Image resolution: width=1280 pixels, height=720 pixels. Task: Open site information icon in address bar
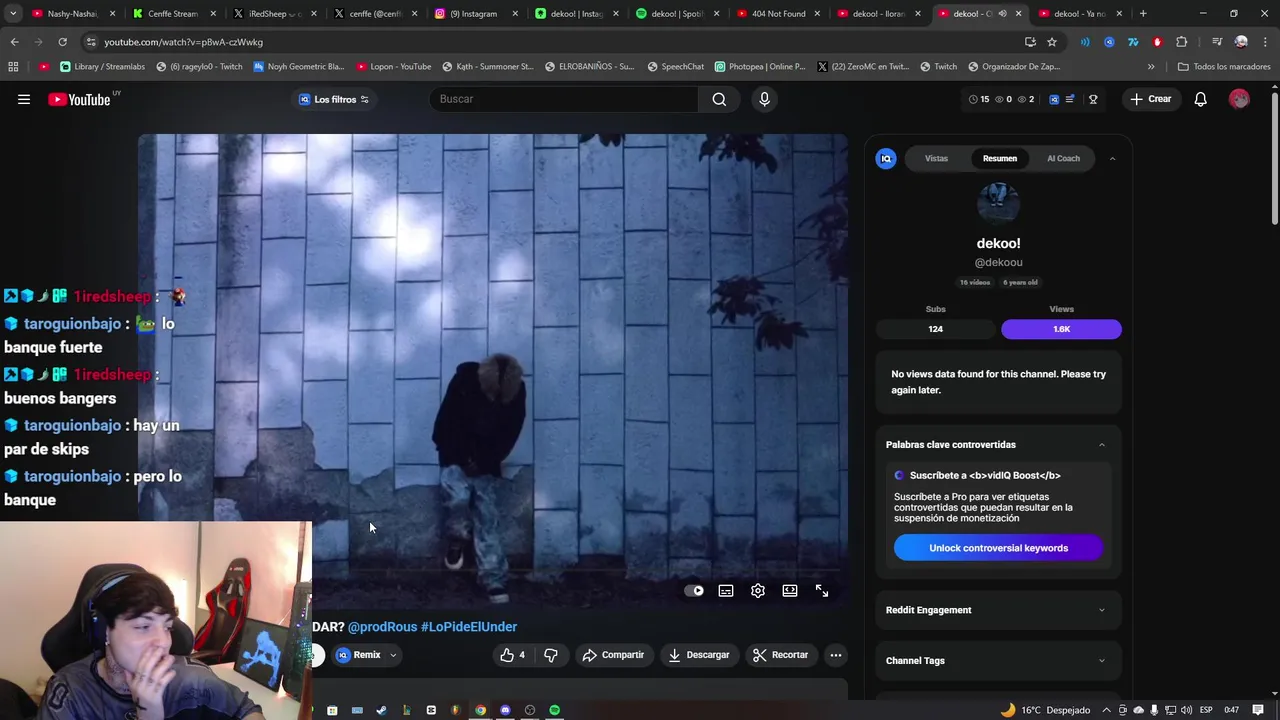(x=91, y=42)
